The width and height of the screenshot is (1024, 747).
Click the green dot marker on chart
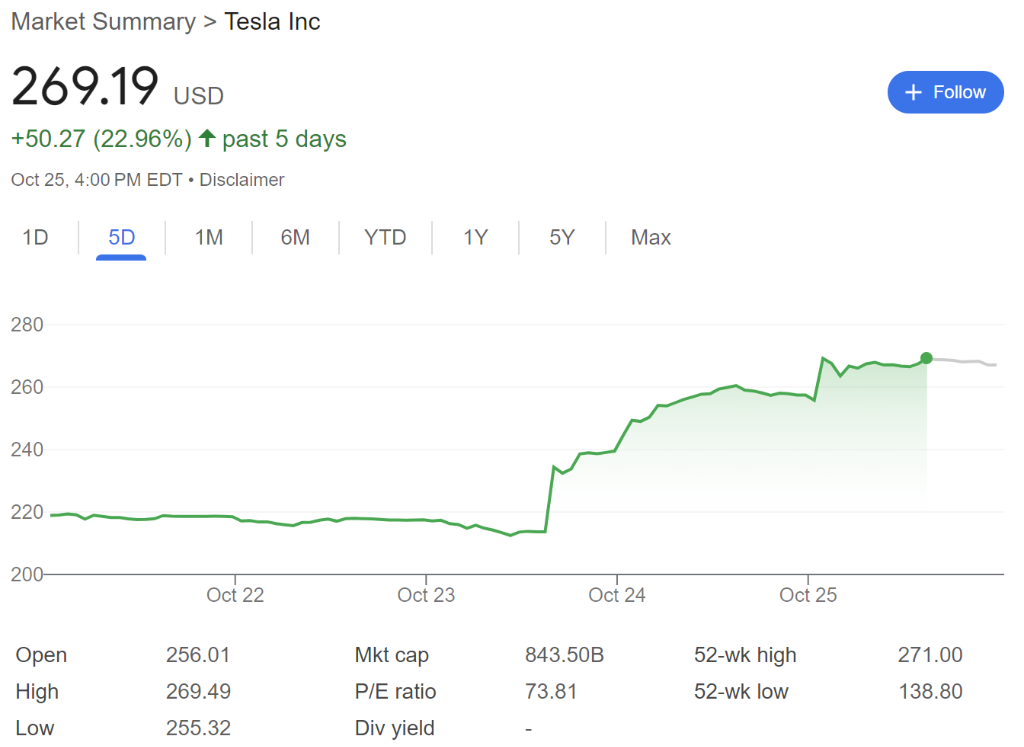point(926,358)
